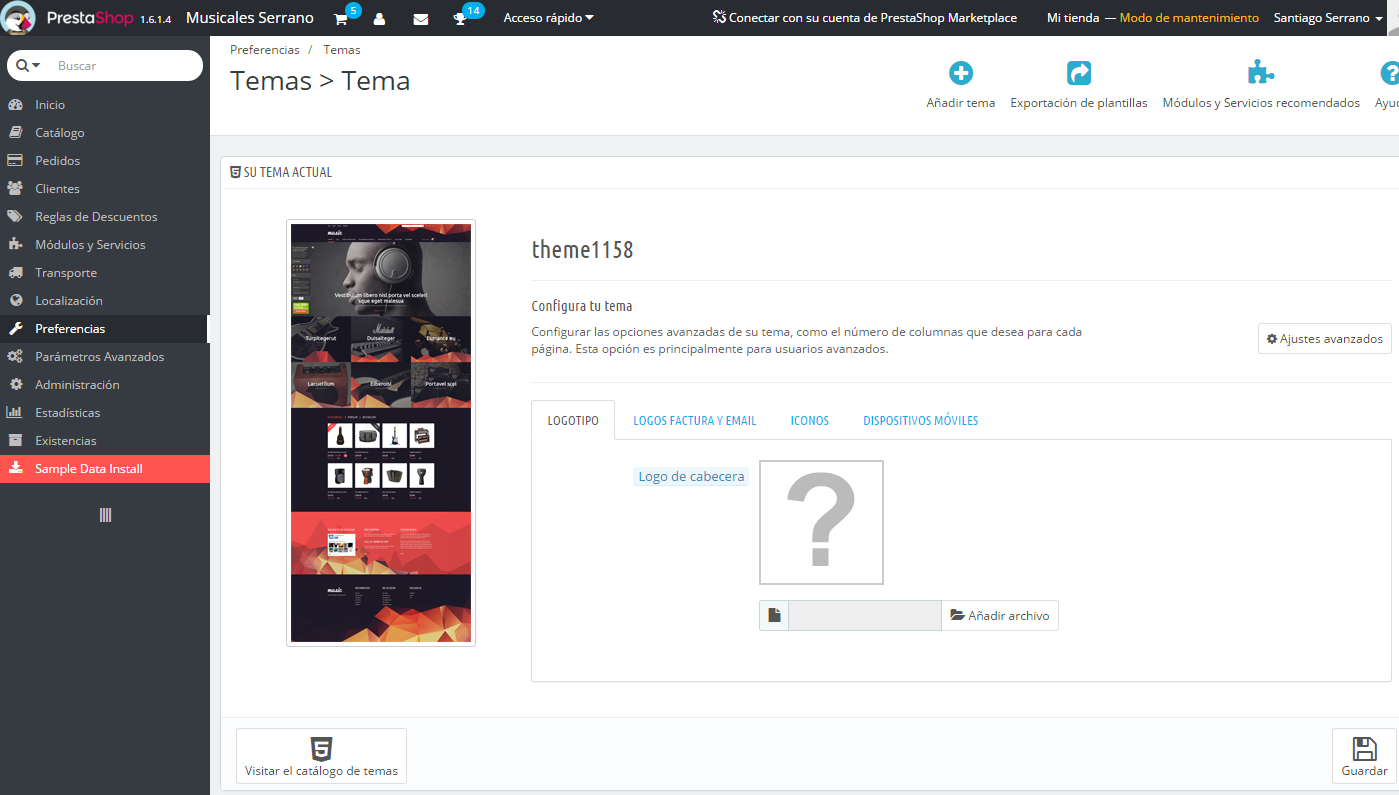Click the theme1158 title text
This screenshot has width=1399, height=795.
[x=582, y=250]
